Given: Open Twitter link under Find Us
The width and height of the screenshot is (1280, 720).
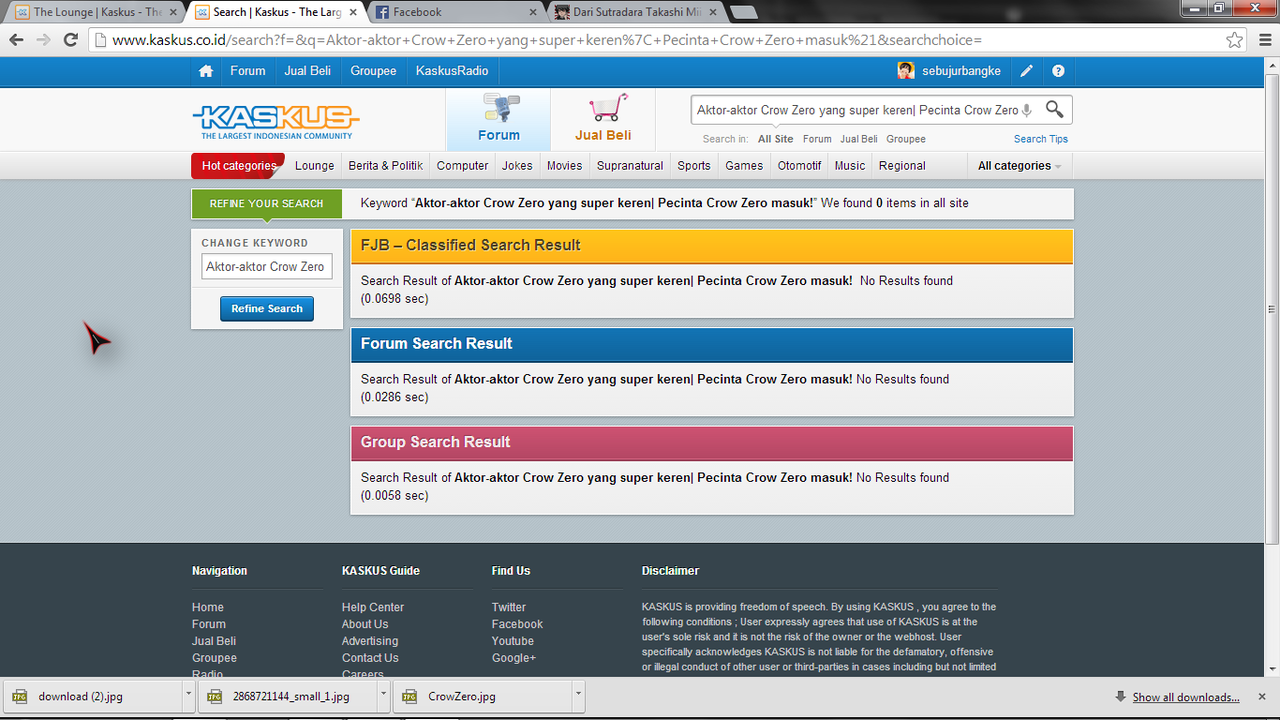Looking at the screenshot, I should coord(508,607).
